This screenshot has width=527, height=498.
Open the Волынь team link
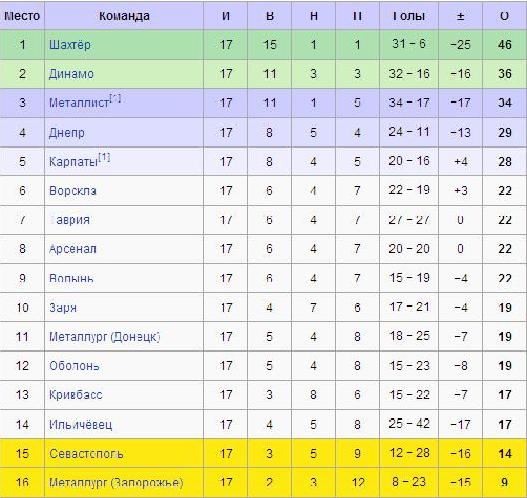(x=71, y=278)
